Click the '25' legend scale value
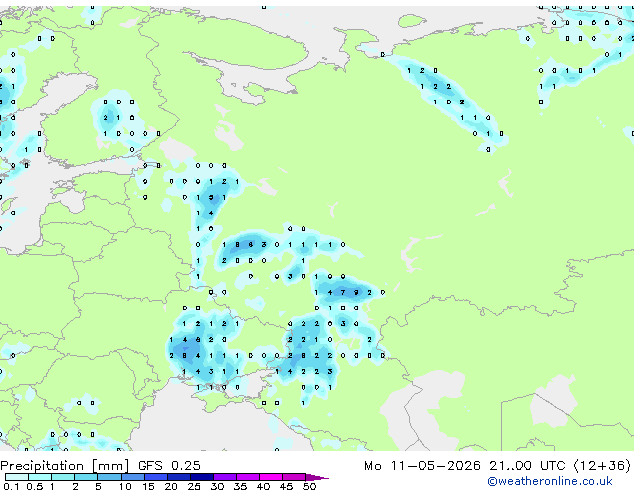This screenshot has width=634, height=490. pyautogui.click(x=194, y=486)
